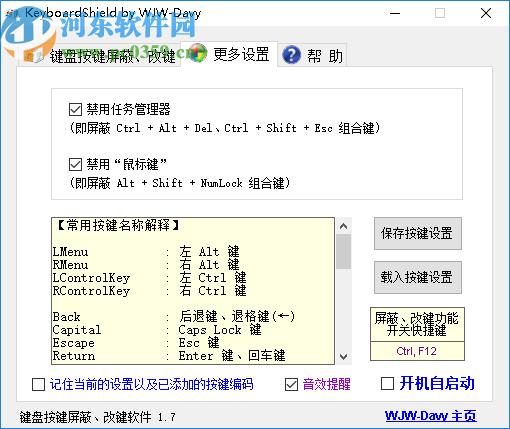Click the key list scrollbar thumb
510x429 pixels.
tap(343, 252)
